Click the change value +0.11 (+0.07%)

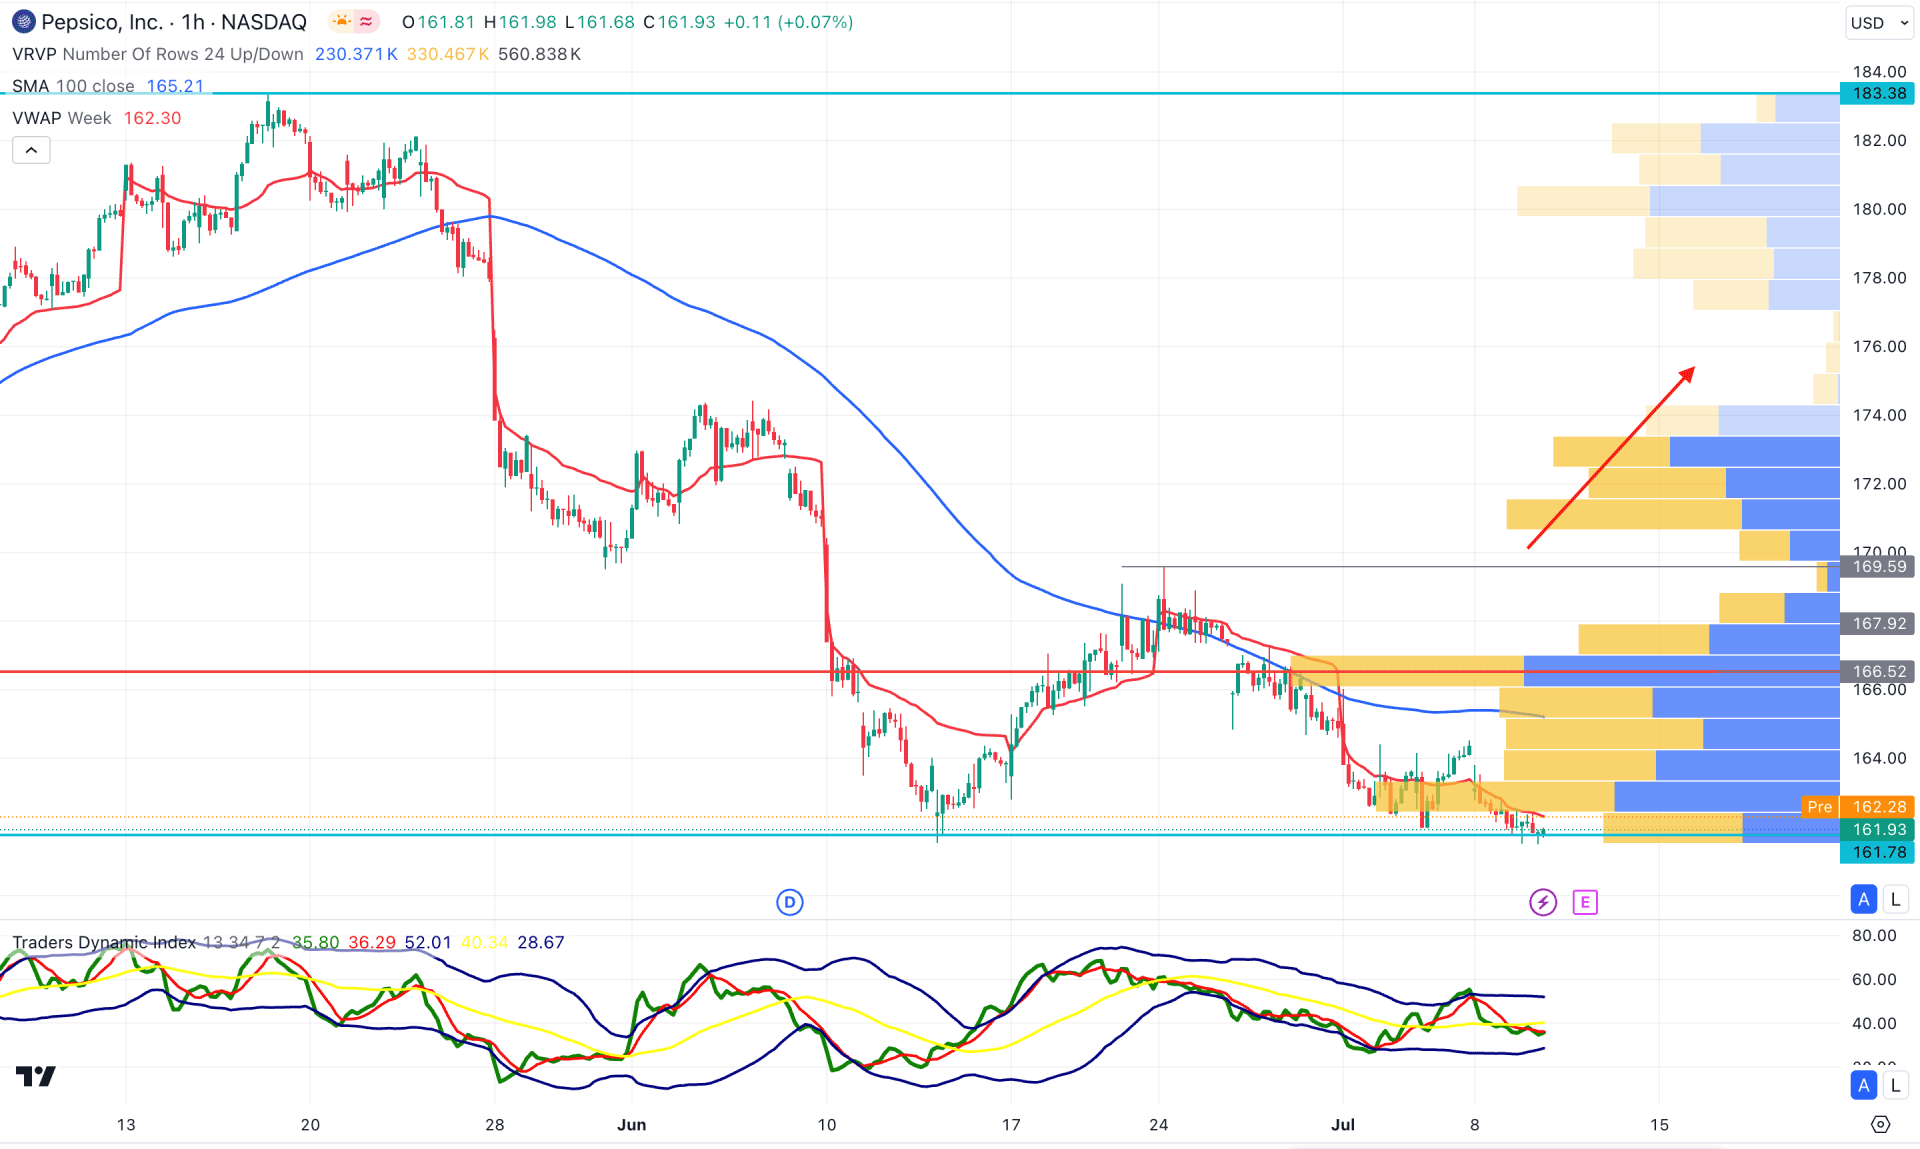pos(788,22)
